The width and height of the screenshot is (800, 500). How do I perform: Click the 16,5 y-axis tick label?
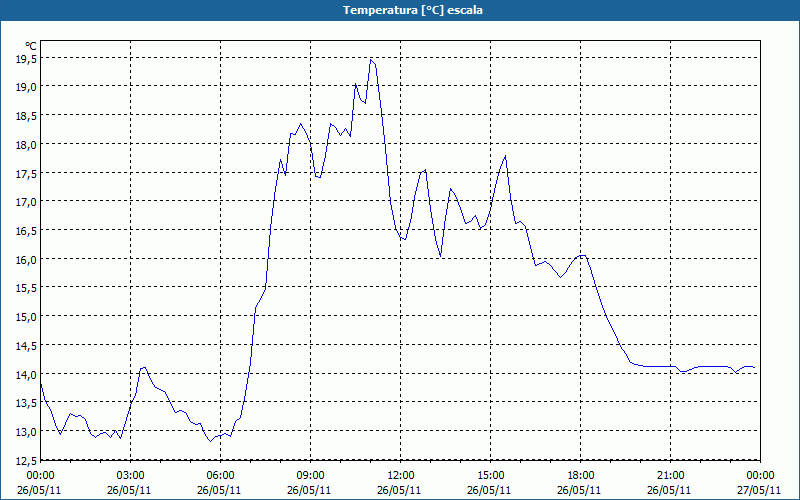pyautogui.click(x=27, y=232)
